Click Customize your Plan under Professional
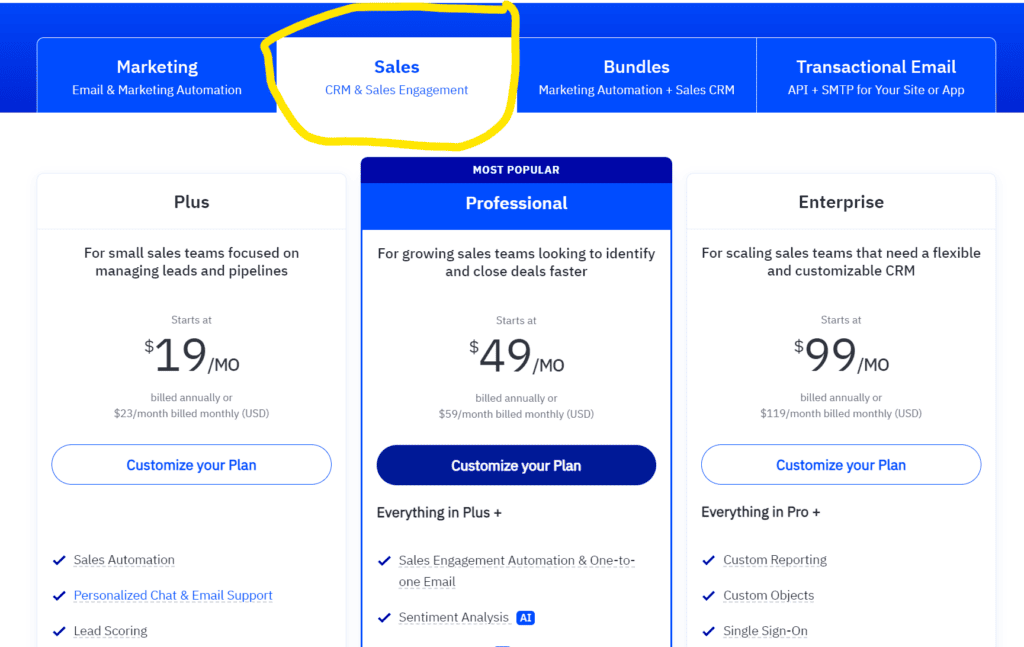Image resolution: width=1024 pixels, height=647 pixels. coord(516,466)
